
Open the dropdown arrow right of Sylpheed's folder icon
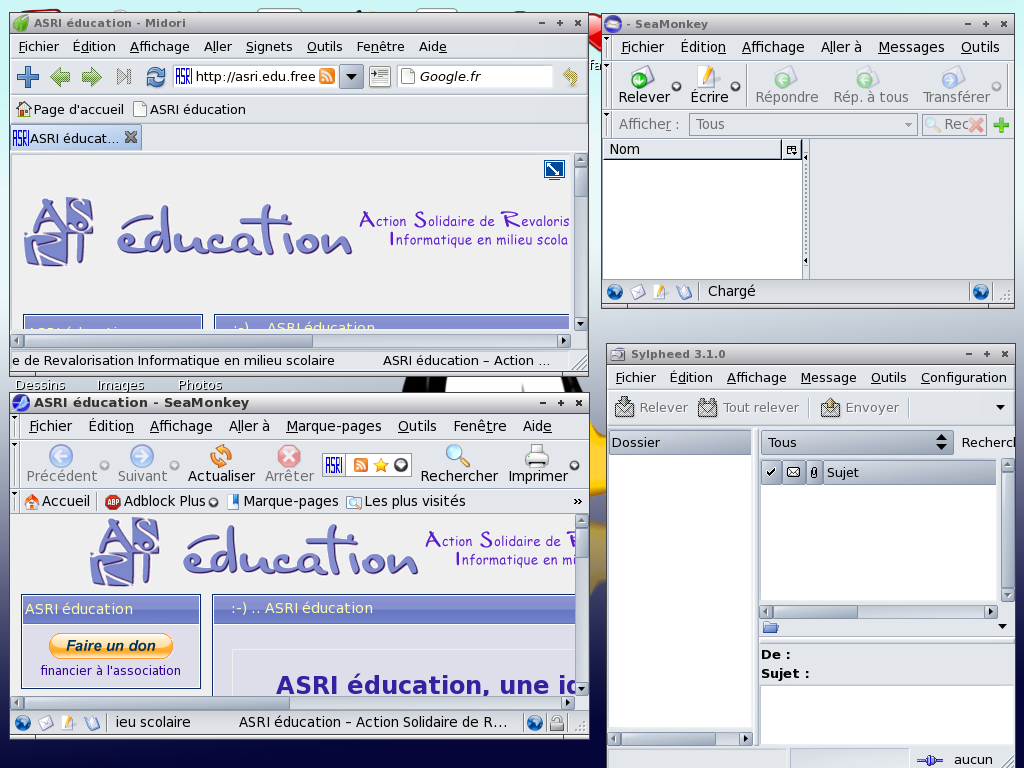(1002, 627)
